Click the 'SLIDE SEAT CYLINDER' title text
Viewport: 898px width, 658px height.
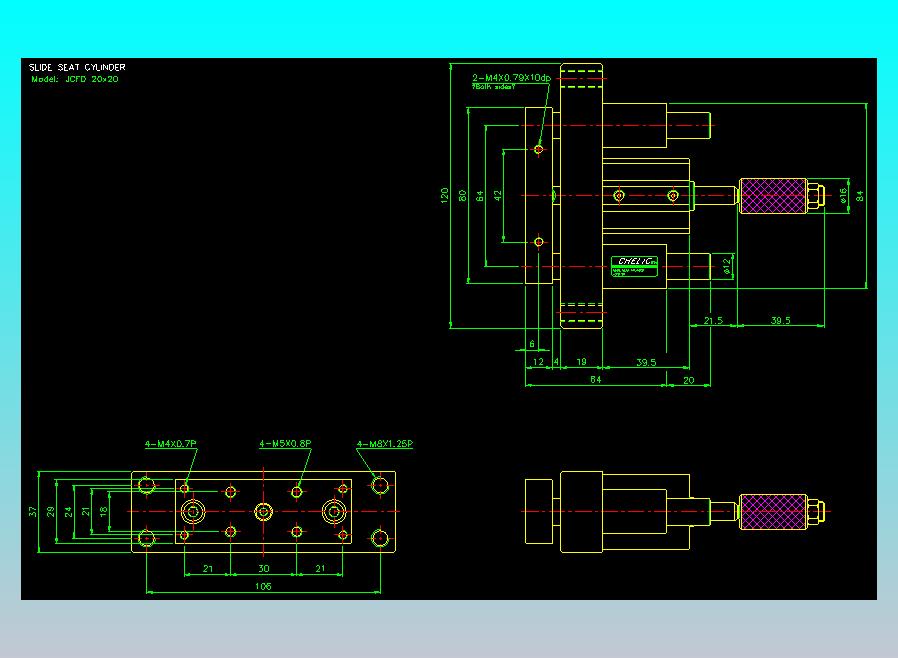(x=77, y=68)
